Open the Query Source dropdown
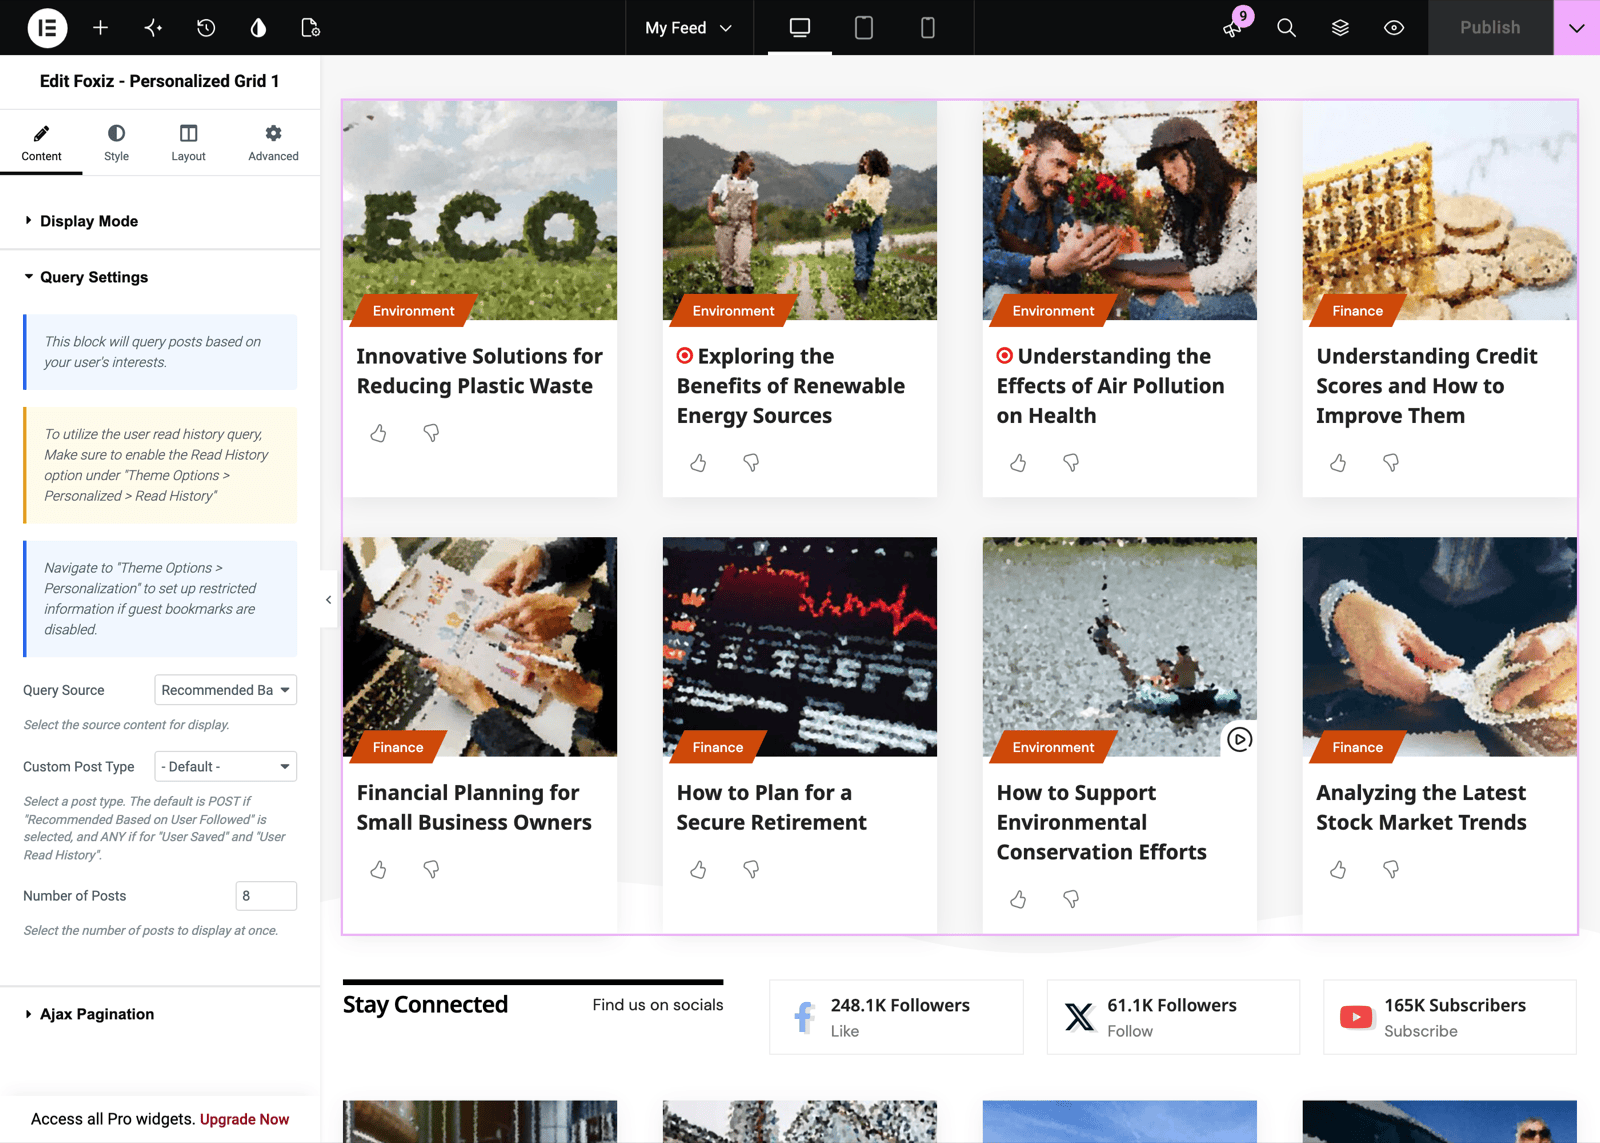Viewport: 1600px width, 1143px height. click(226, 690)
